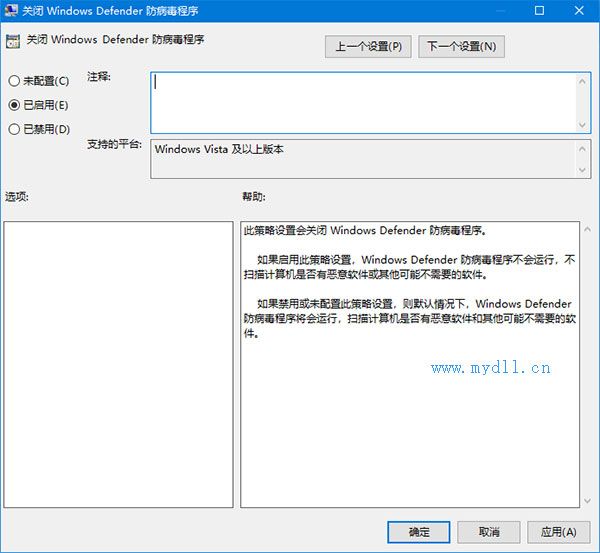Maximize the policy dialog window
This screenshot has height=553, width=600.
coord(540,10)
